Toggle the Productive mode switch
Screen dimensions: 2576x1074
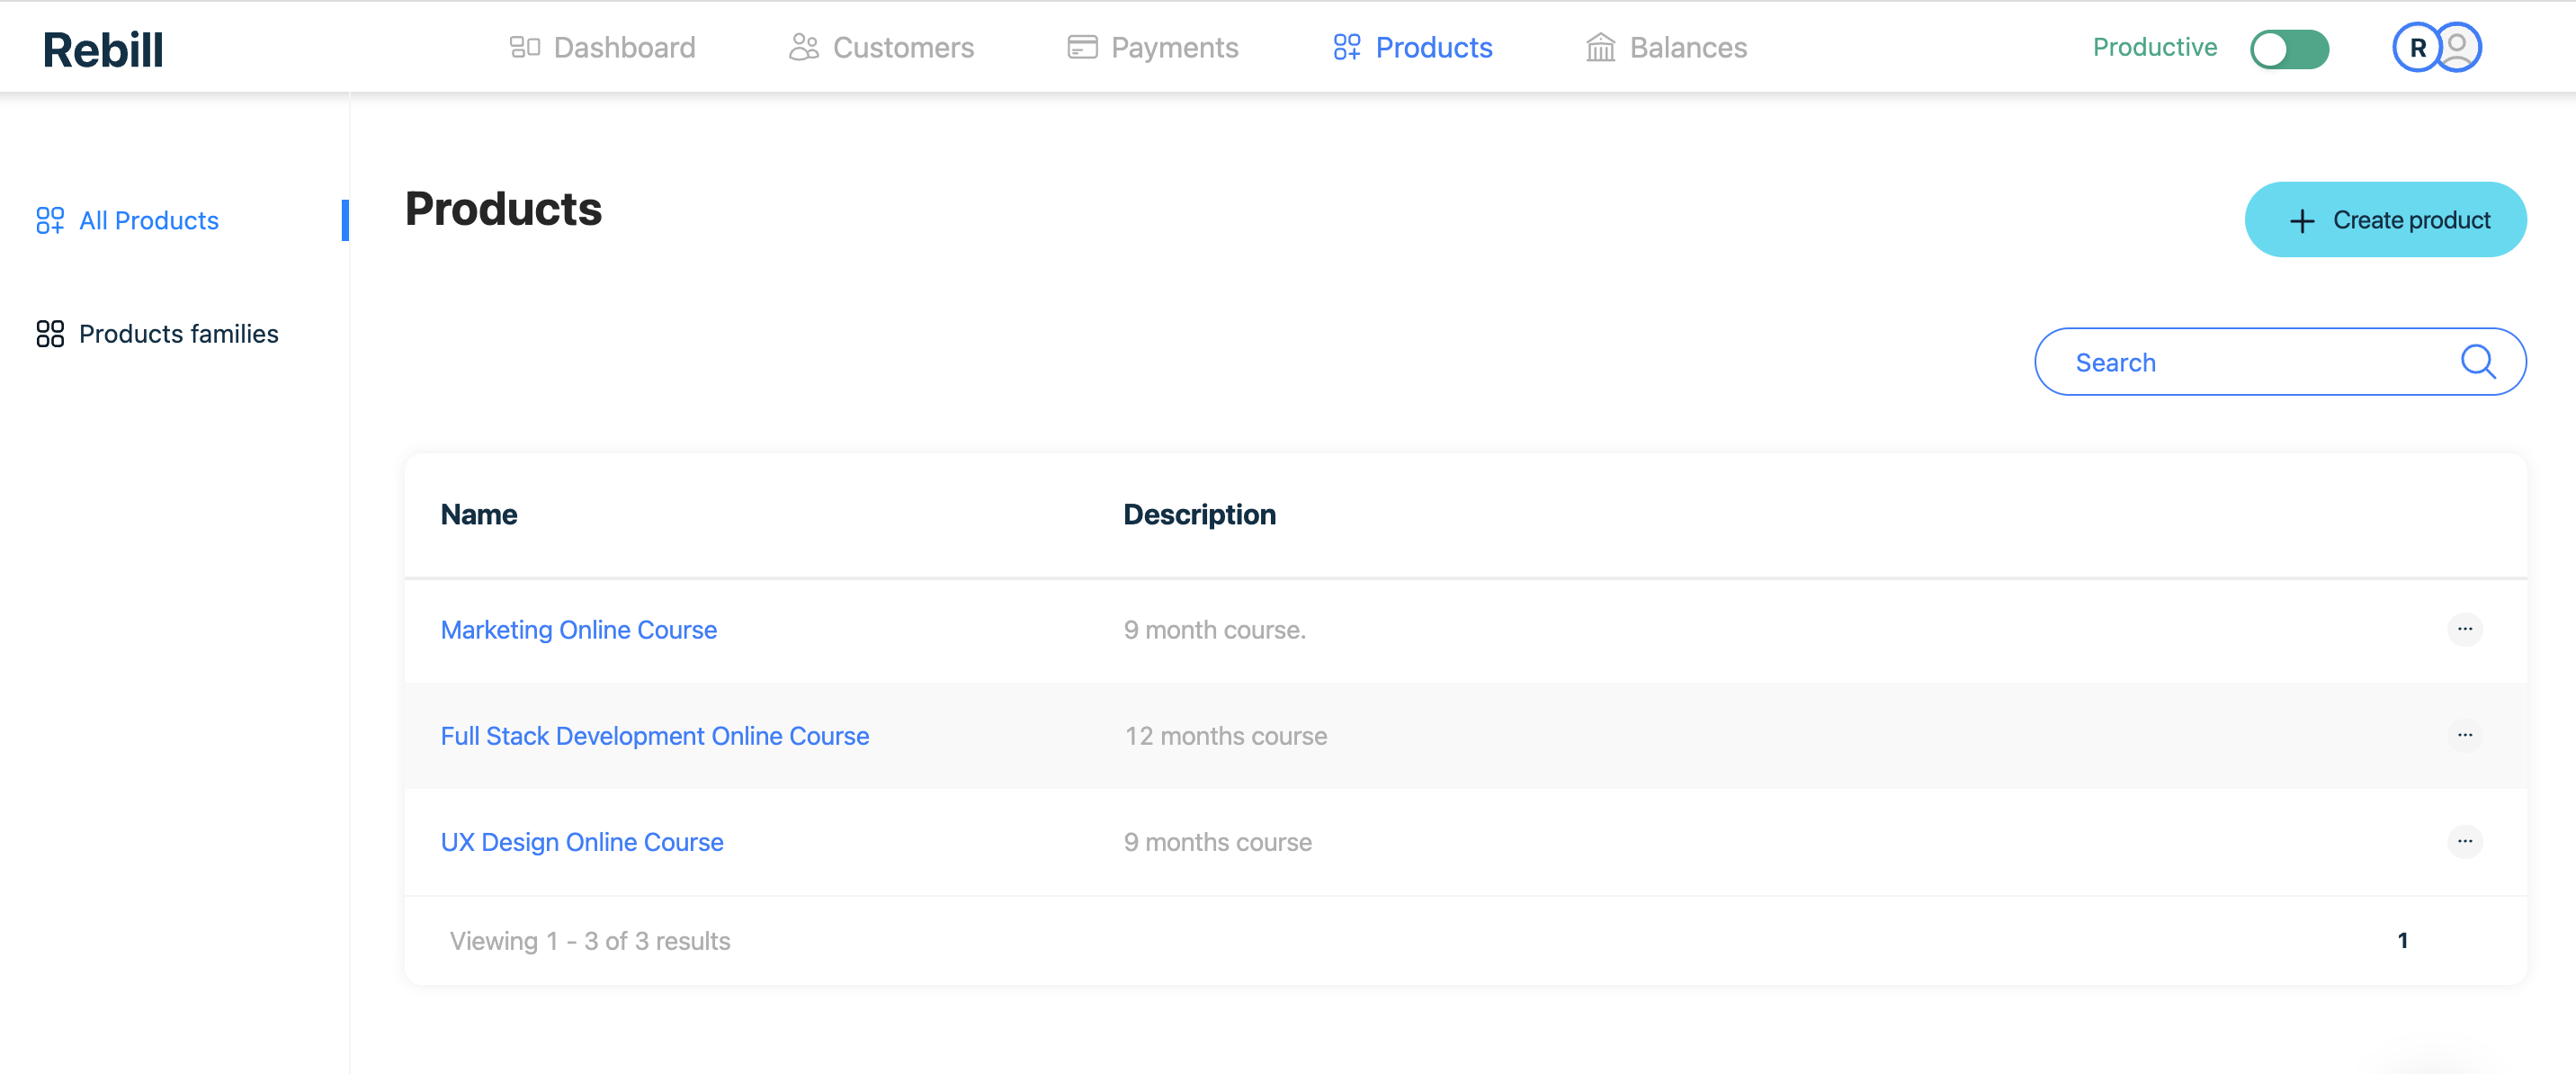(x=2289, y=48)
